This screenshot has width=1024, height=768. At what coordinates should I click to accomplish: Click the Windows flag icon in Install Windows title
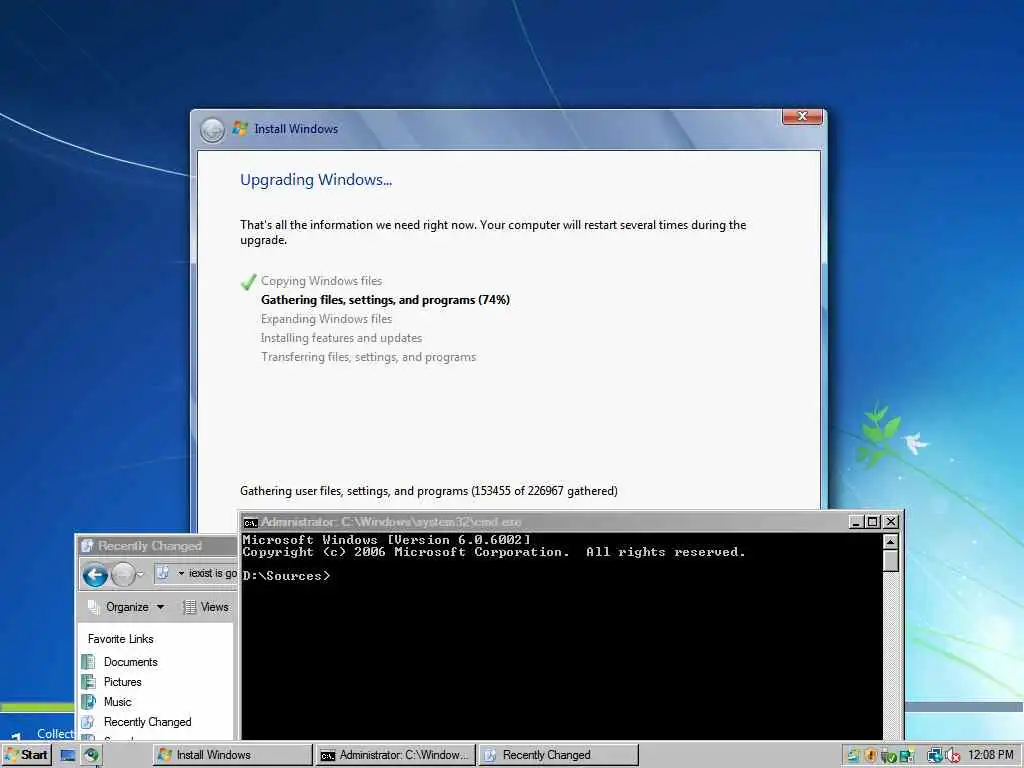point(240,128)
